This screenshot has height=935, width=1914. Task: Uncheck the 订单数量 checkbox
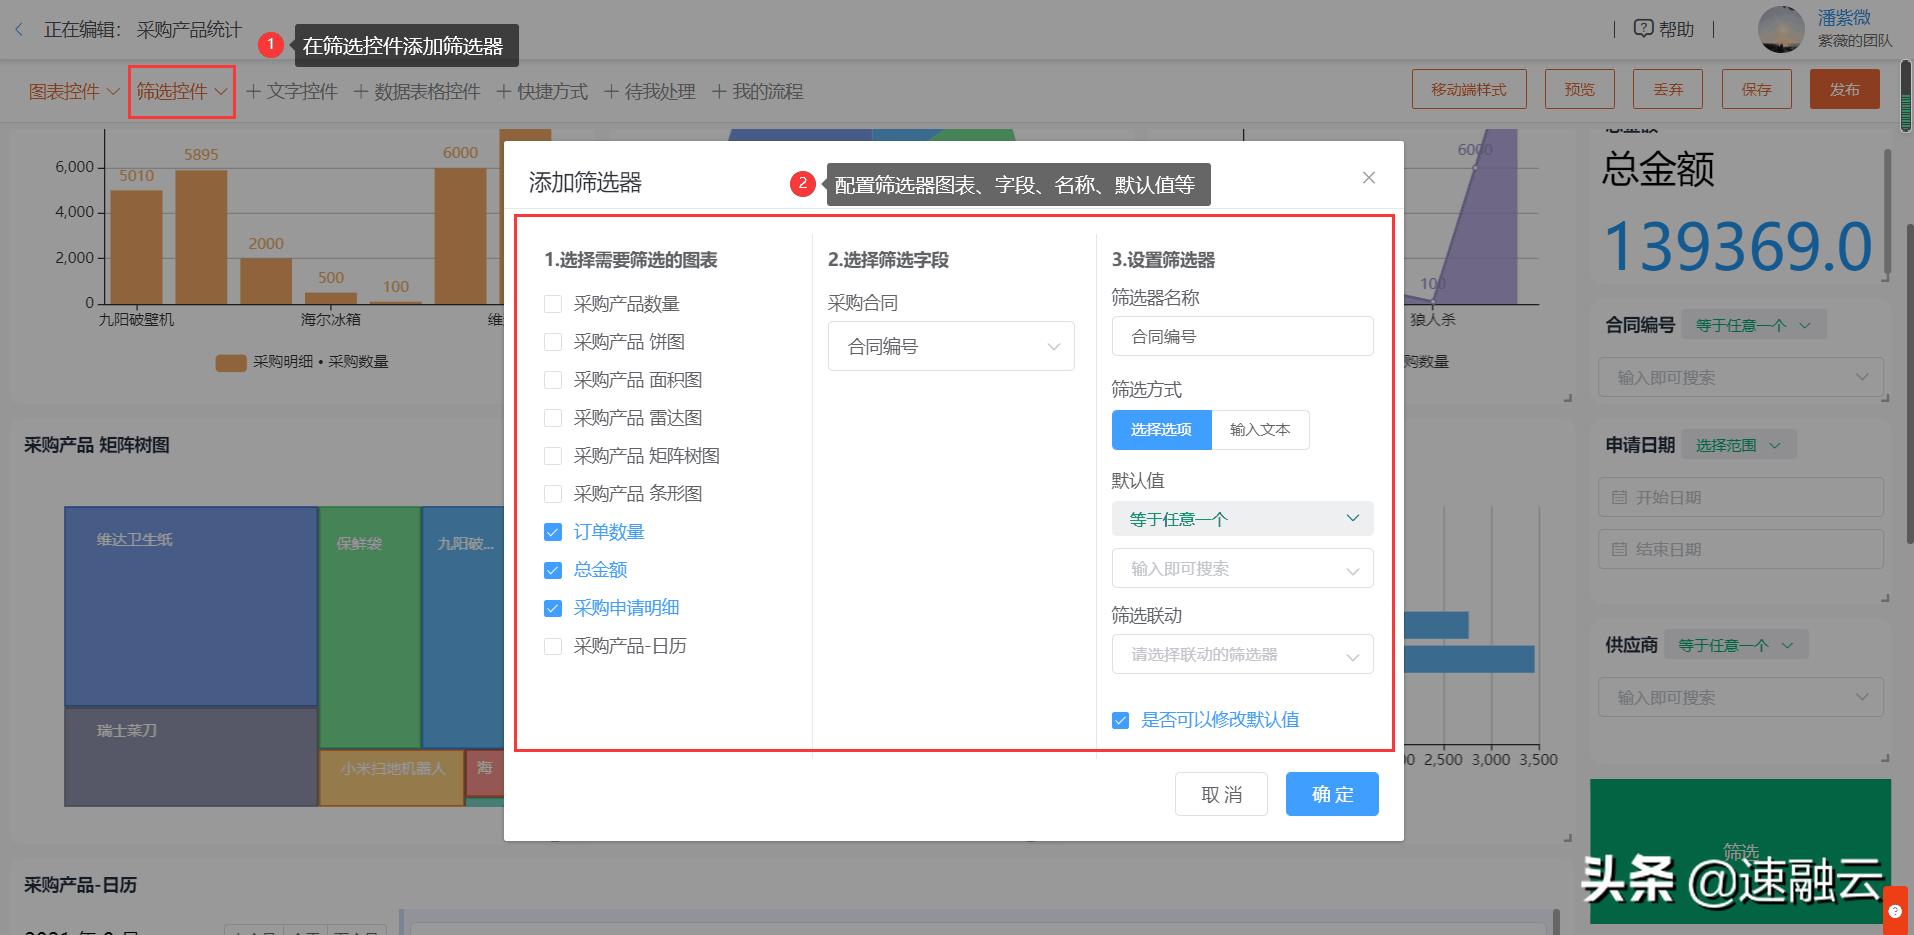click(x=553, y=531)
